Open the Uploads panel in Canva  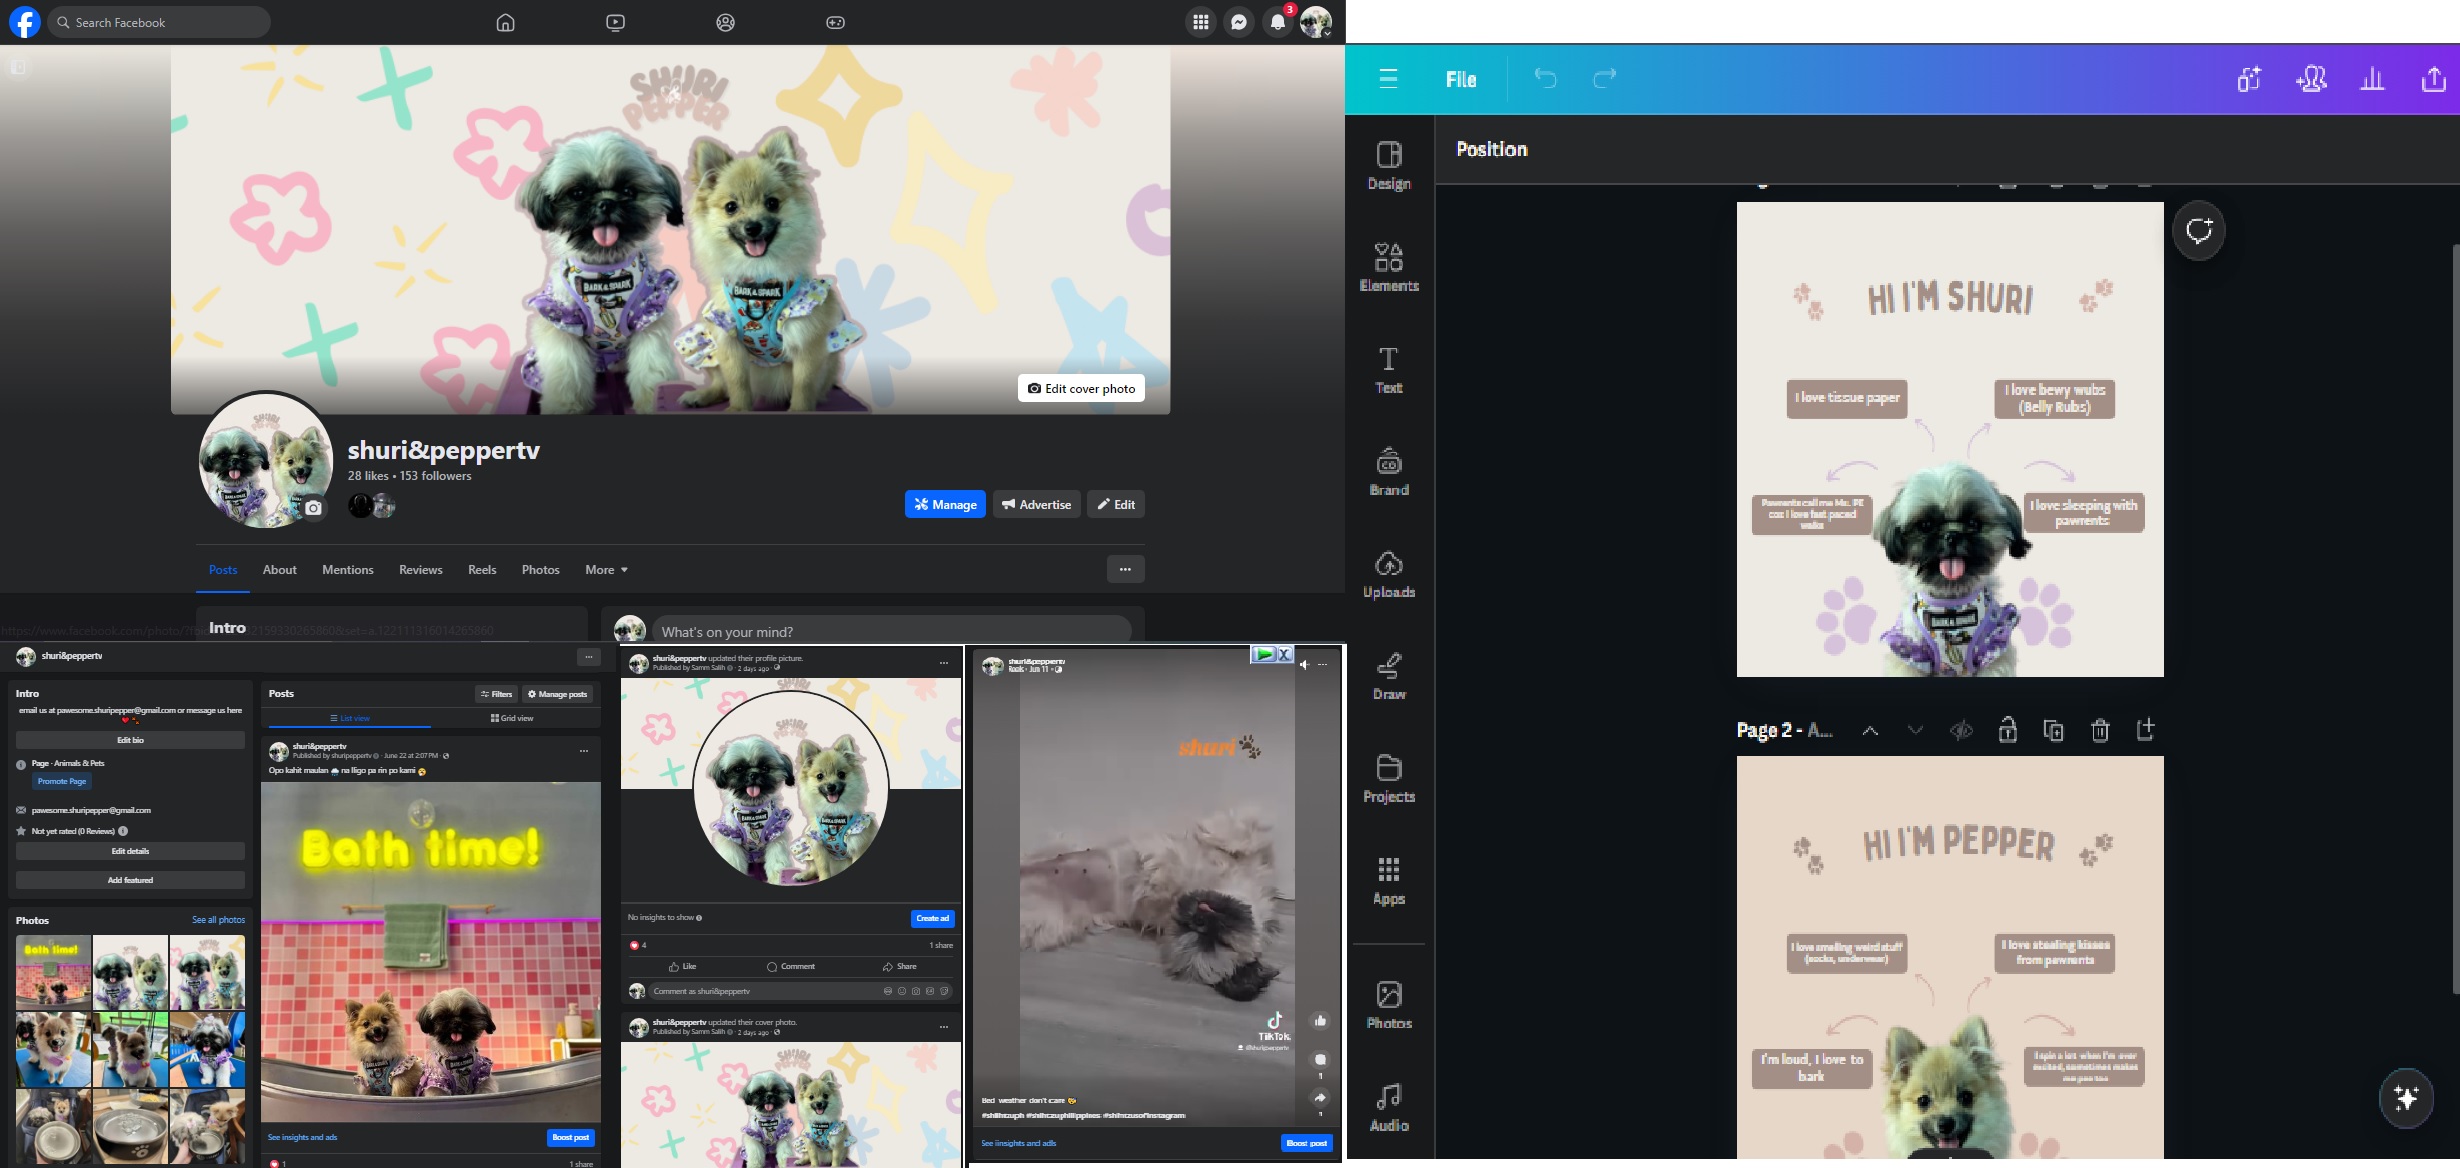coord(1388,574)
